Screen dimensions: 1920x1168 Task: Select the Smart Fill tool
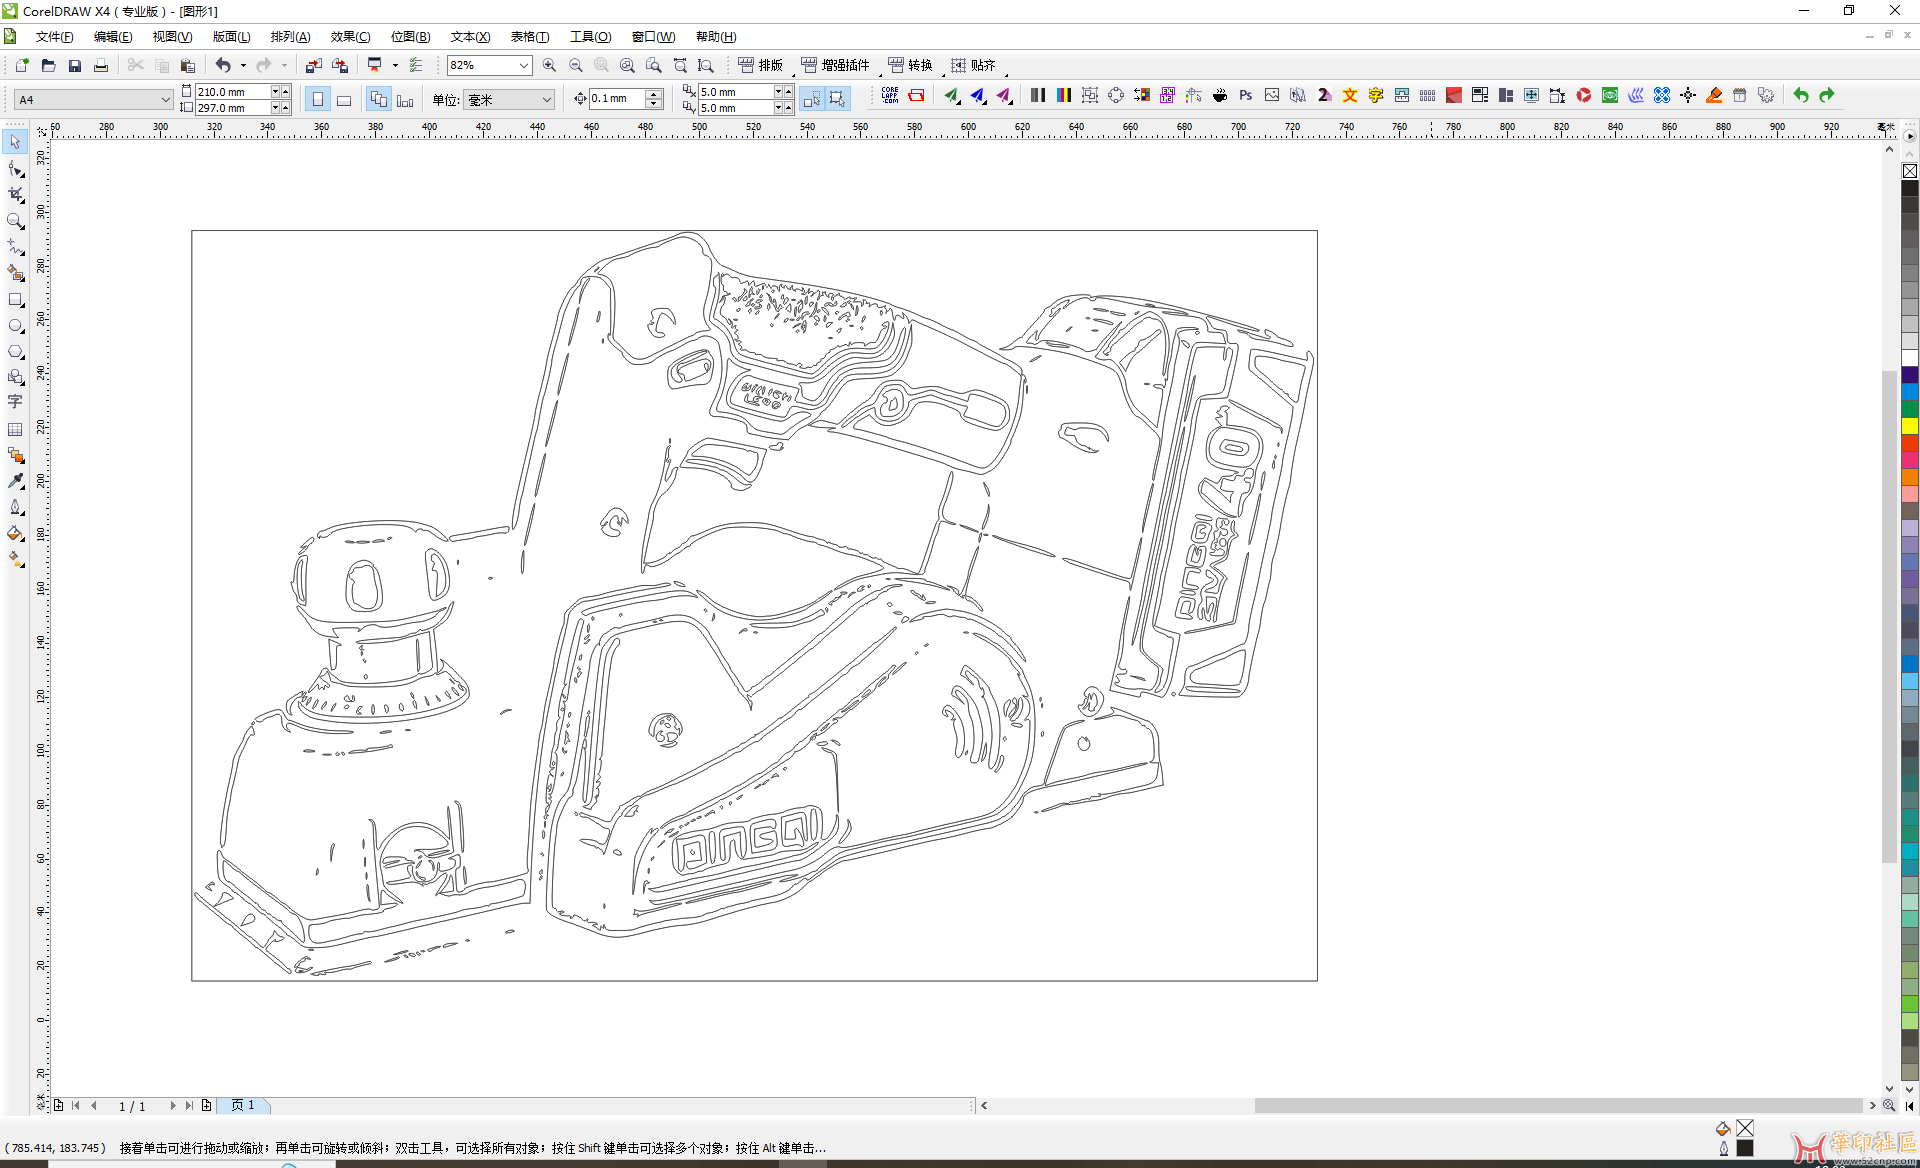[x=15, y=273]
